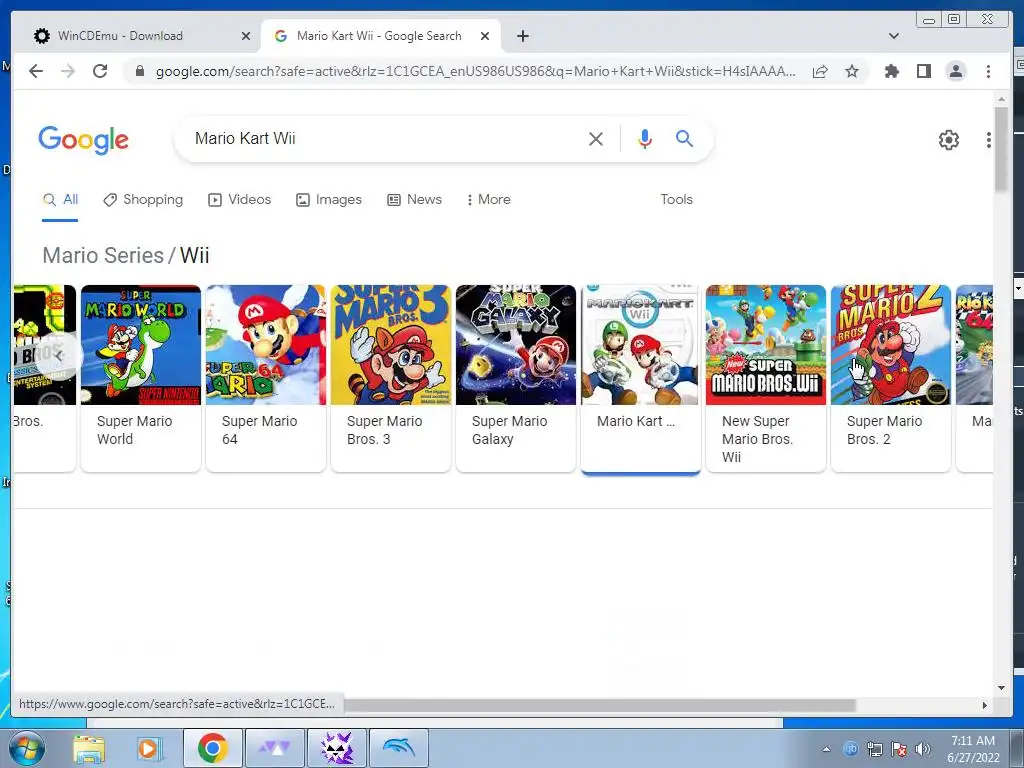Go back to the previous page
This screenshot has width=1024, height=768.
click(x=36, y=71)
